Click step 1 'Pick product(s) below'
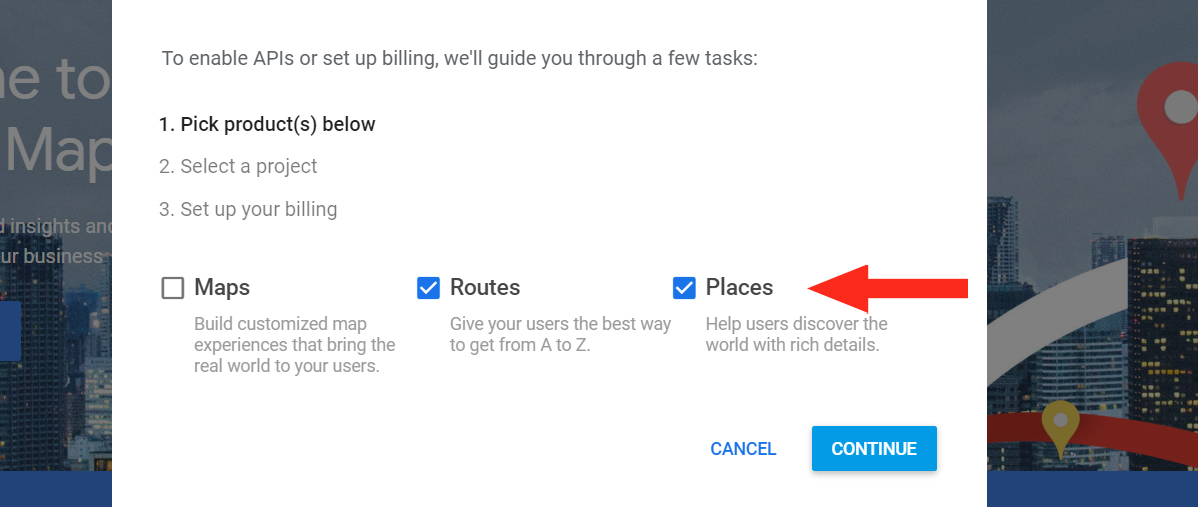The image size is (1198, 507). click(267, 125)
